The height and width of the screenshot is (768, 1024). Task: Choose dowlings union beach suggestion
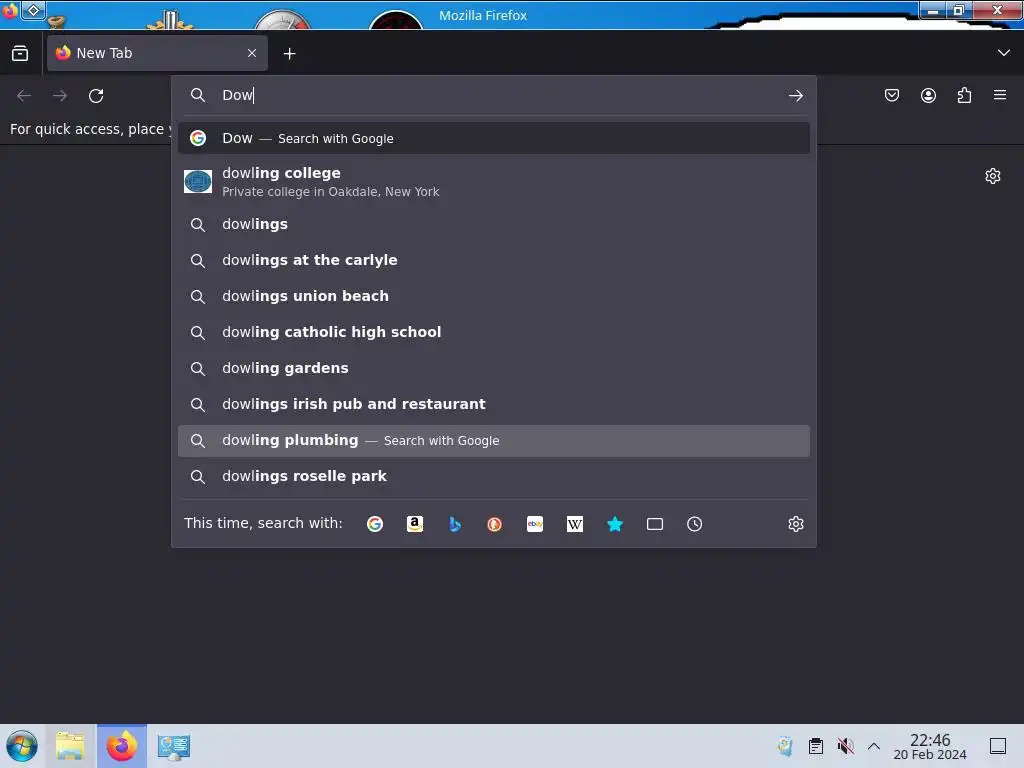(494, 296)
